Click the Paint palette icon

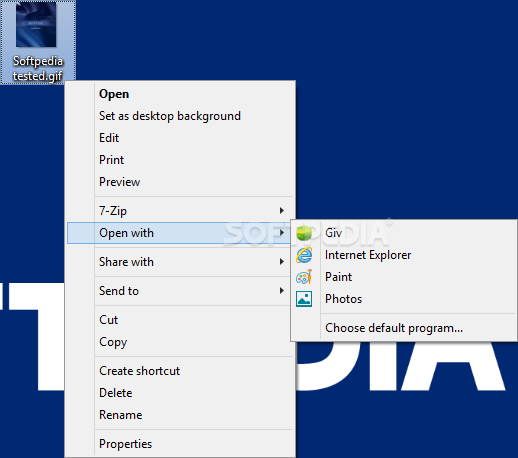304,277
